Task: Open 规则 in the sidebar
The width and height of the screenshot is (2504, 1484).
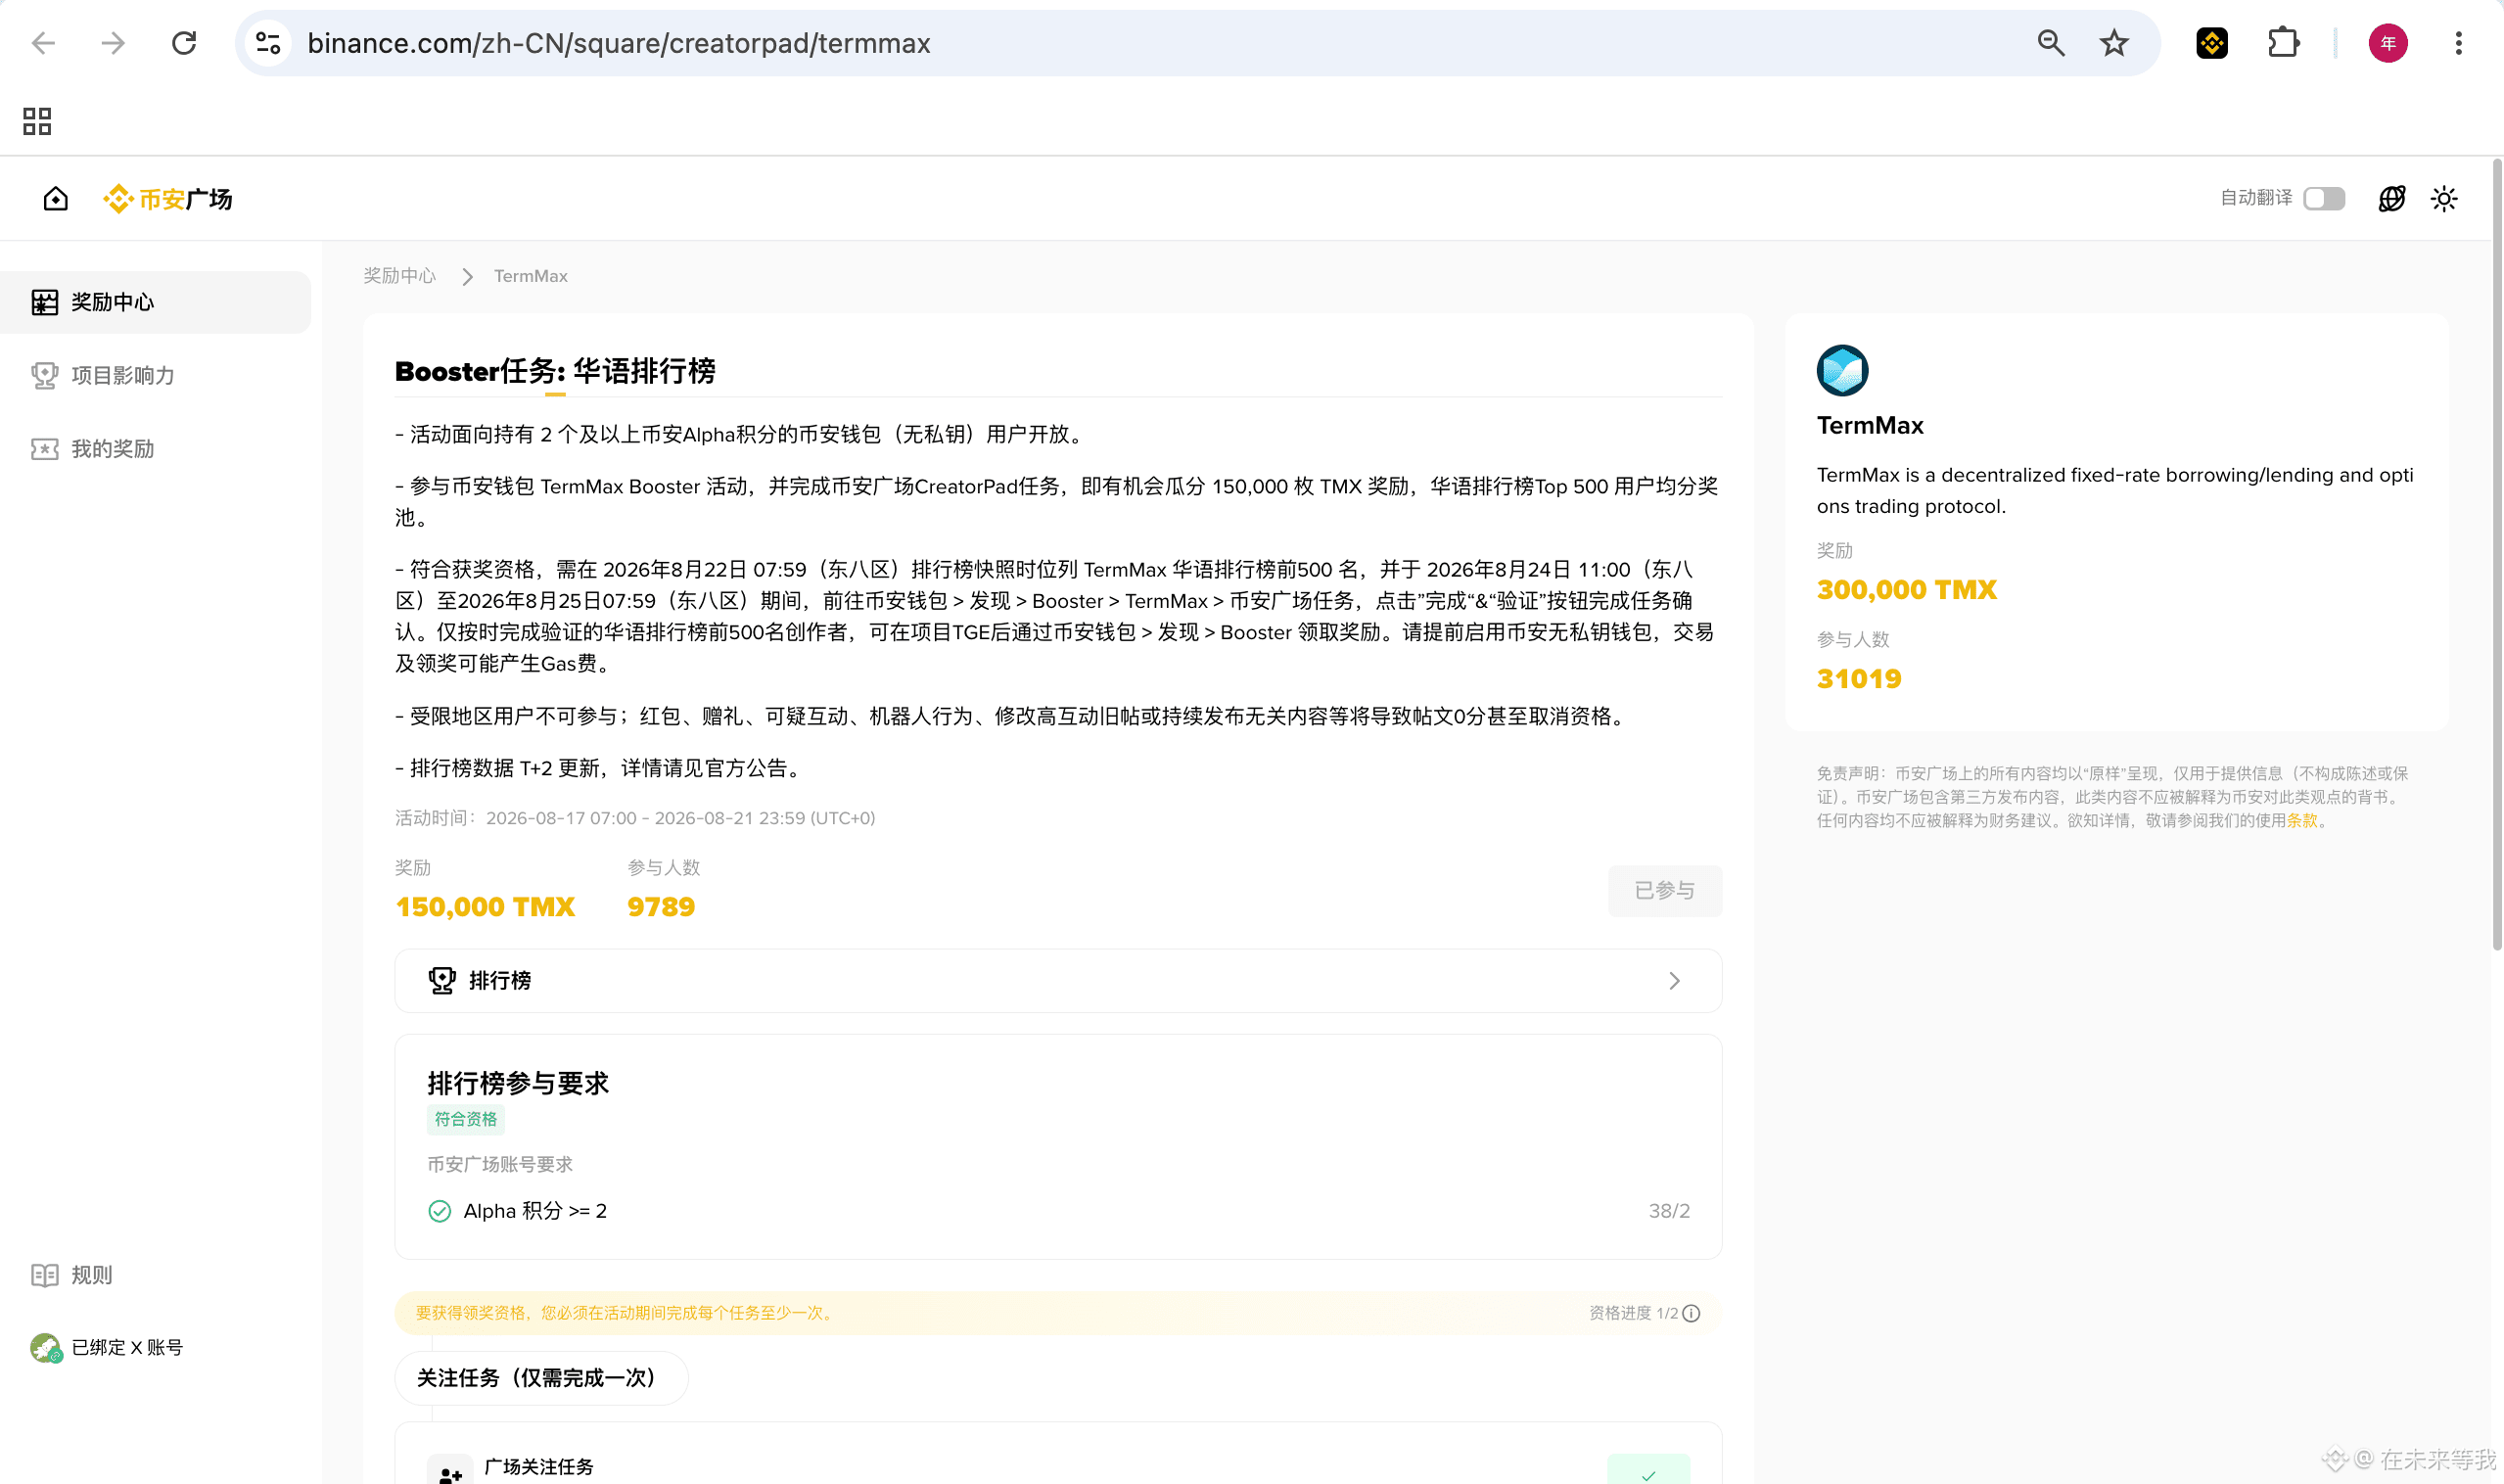Action: (72, 1275)
